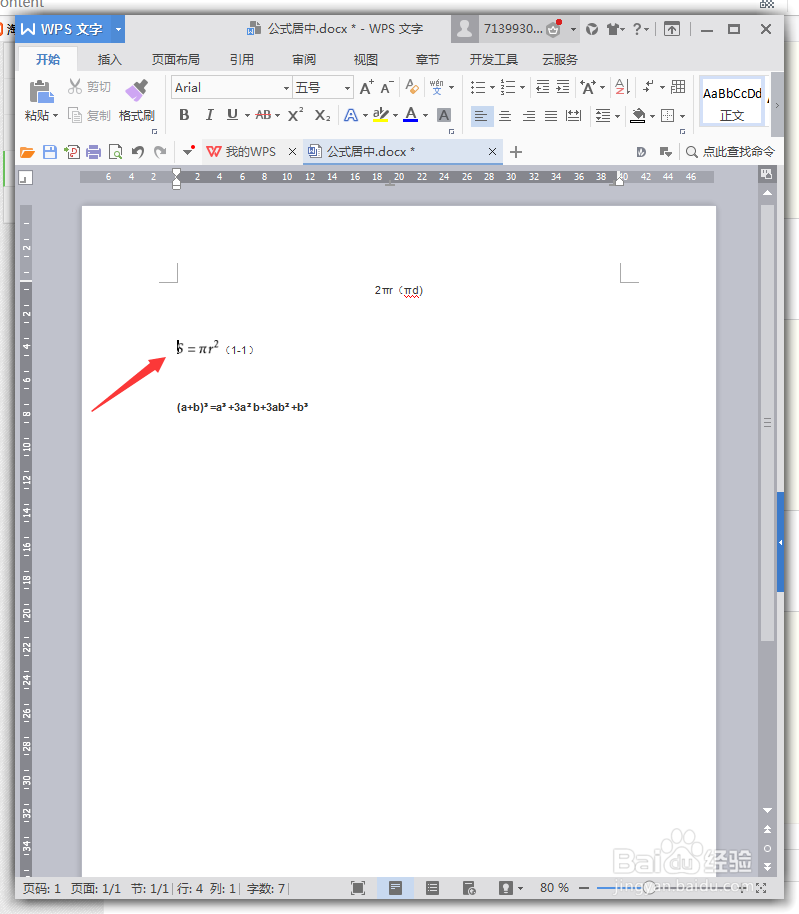Align text left
The height and width of the screenshot is (914, 799).
pos(481,116)
